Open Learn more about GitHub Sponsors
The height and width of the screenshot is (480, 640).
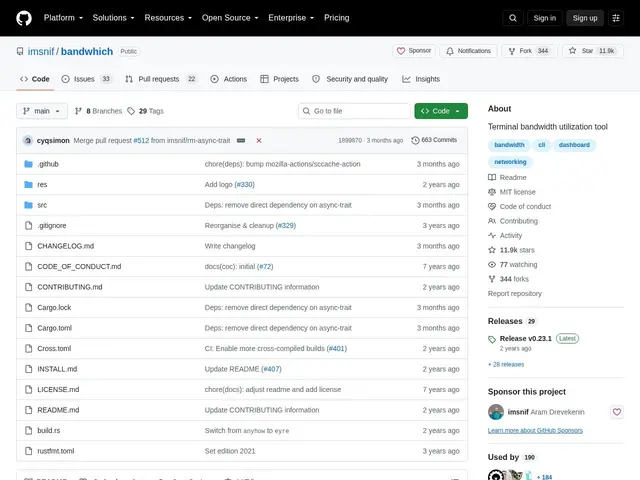(x=535, y=431)
